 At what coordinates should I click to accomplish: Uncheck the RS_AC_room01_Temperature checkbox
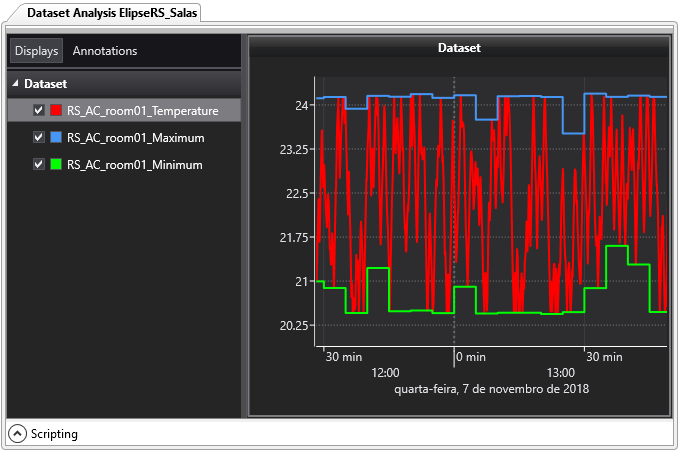[x=39, y=110]
